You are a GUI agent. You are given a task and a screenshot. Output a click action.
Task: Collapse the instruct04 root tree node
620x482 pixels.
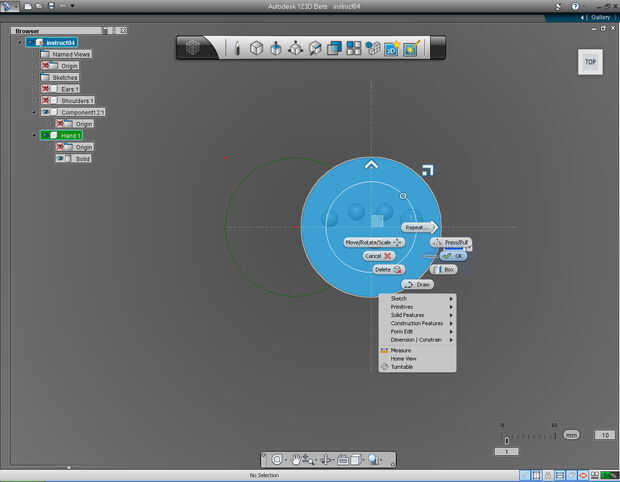tap(19, 42)
